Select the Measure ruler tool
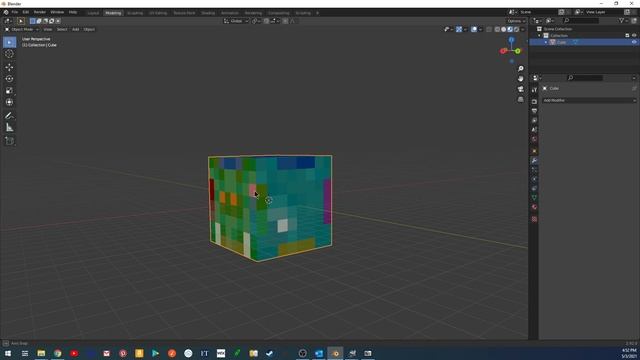The height and width of the screenshot is (360, 640). pyautogui.click(x=9, y=128)
